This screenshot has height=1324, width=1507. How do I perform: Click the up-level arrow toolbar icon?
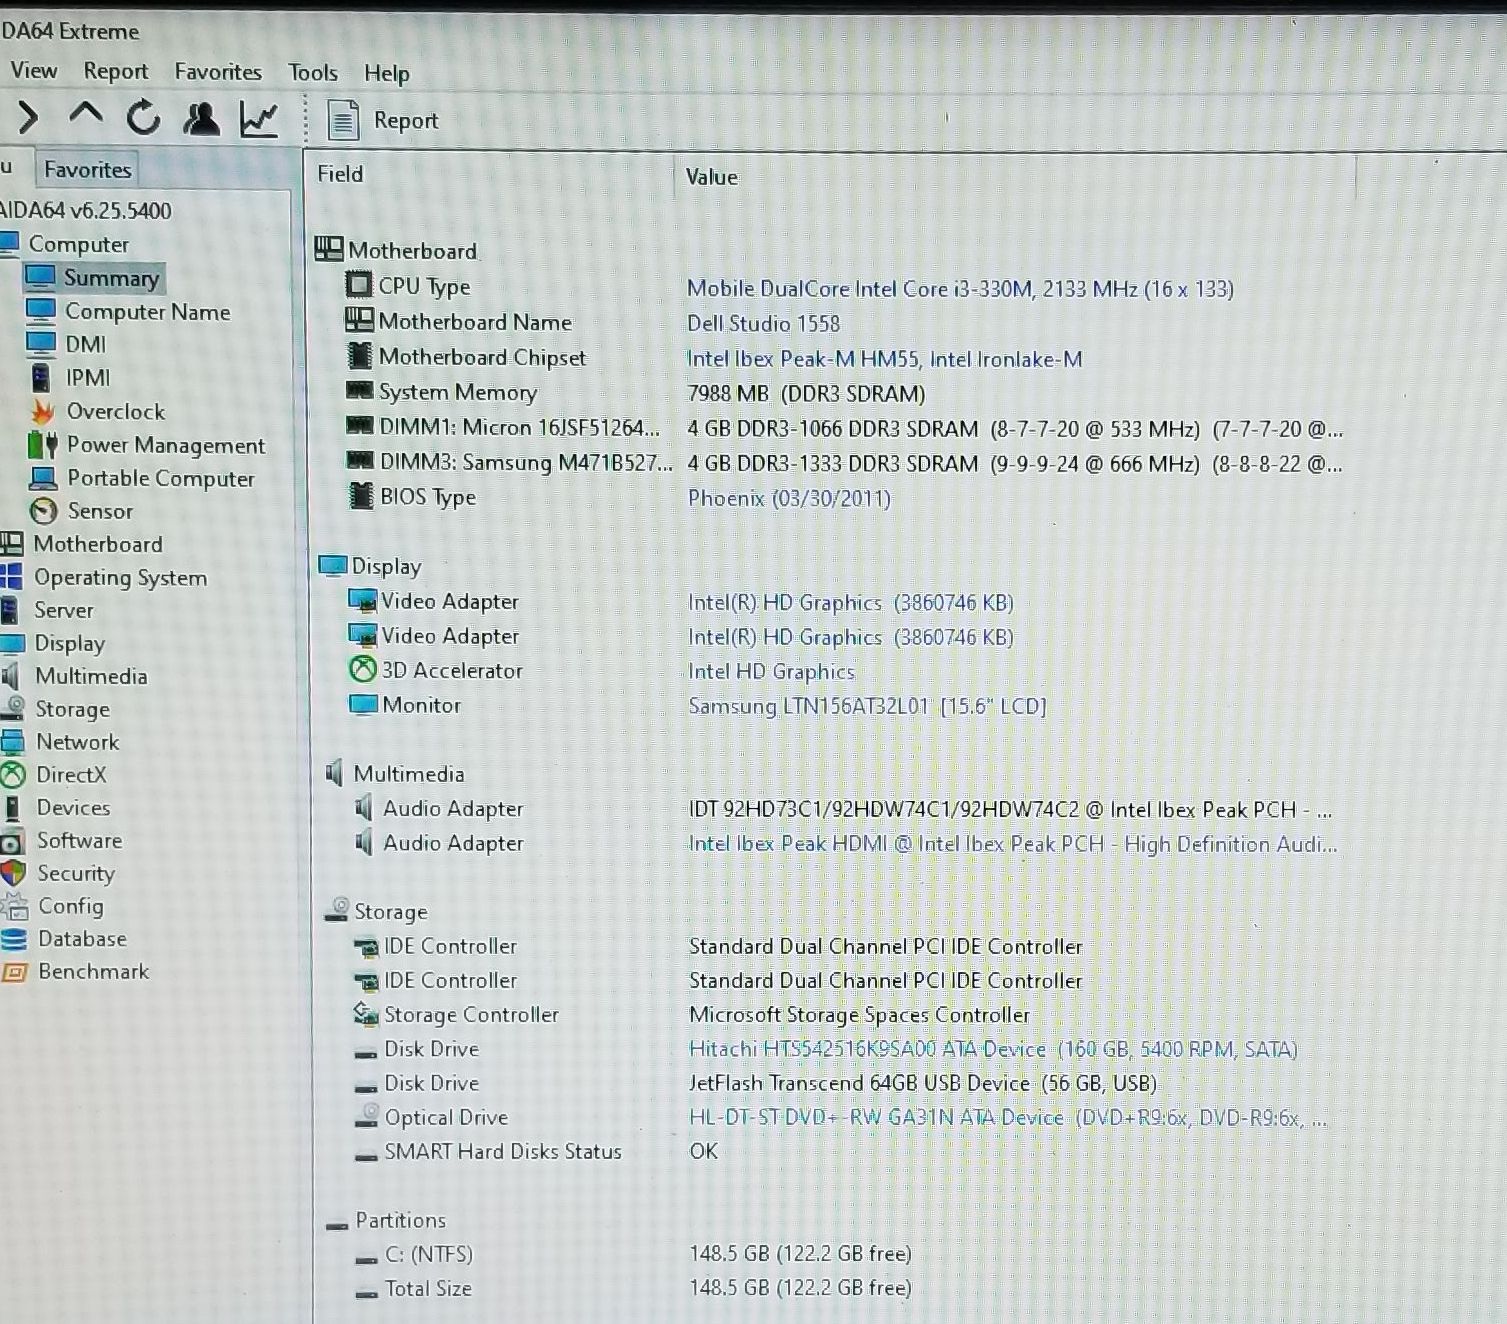(86, 116)
